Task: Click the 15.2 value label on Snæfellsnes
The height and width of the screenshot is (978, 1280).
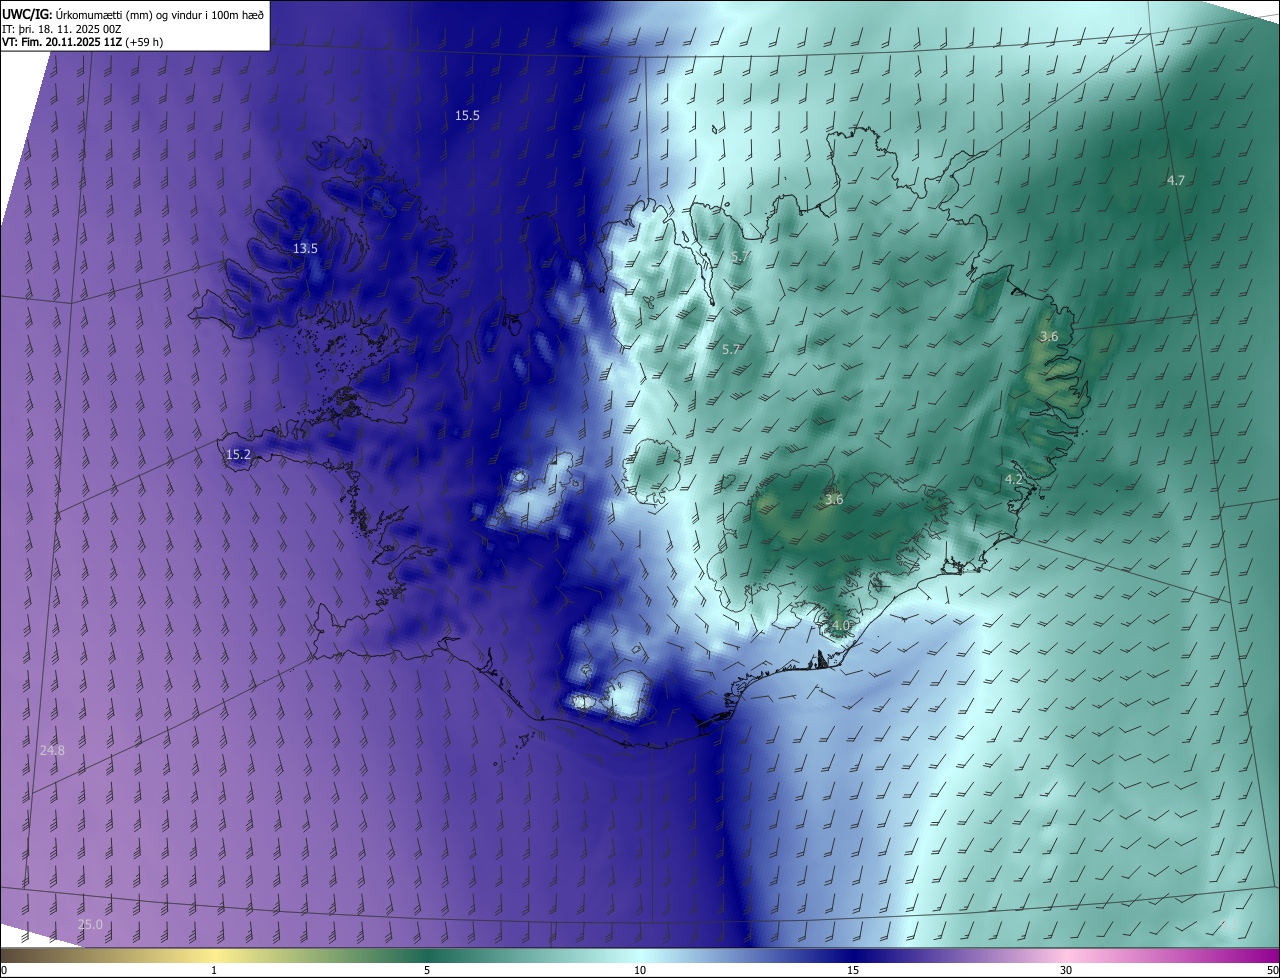Action: [x=238, y=455]
